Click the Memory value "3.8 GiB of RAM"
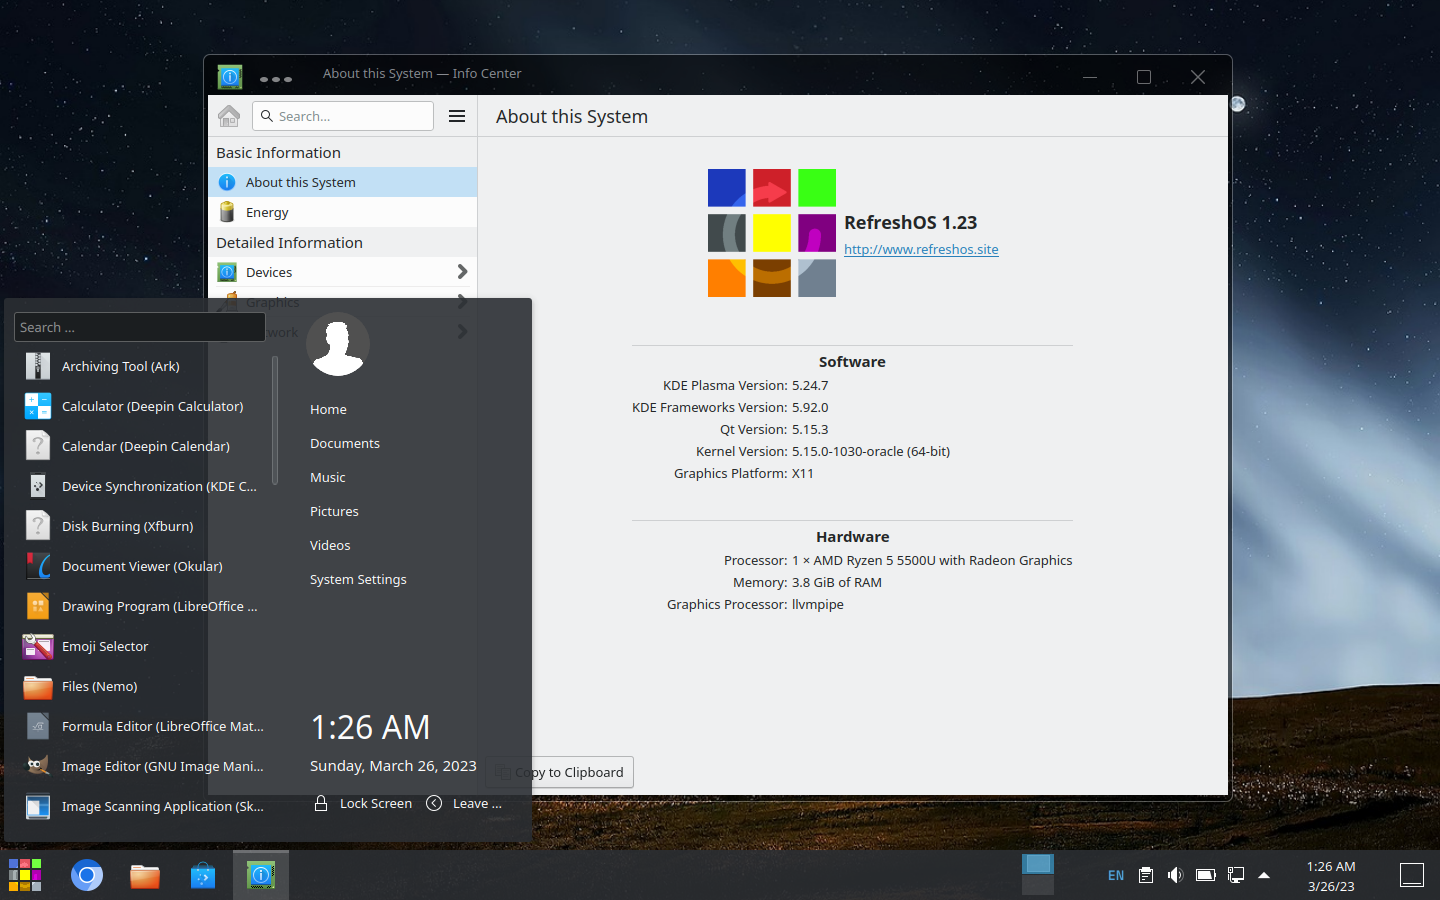This screenshot has width=1440, height=900. [837, 582]
